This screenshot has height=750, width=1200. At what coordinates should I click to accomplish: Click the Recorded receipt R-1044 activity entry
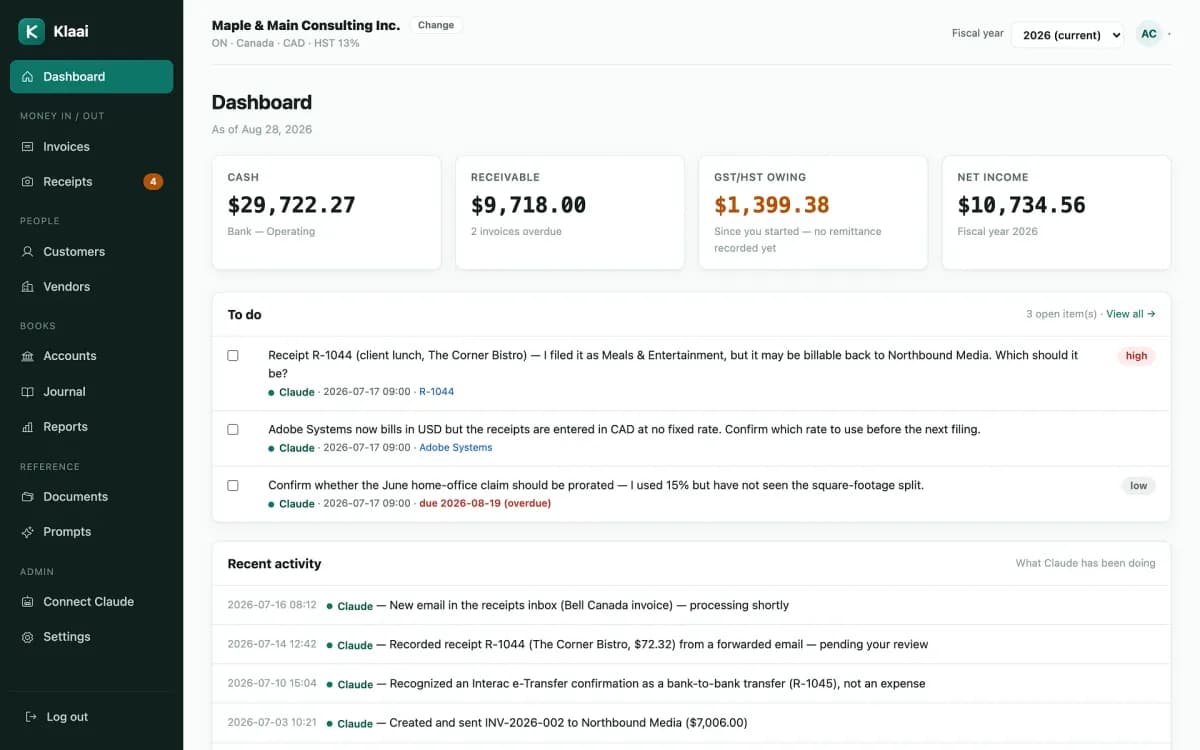click(x=691, y=645)
